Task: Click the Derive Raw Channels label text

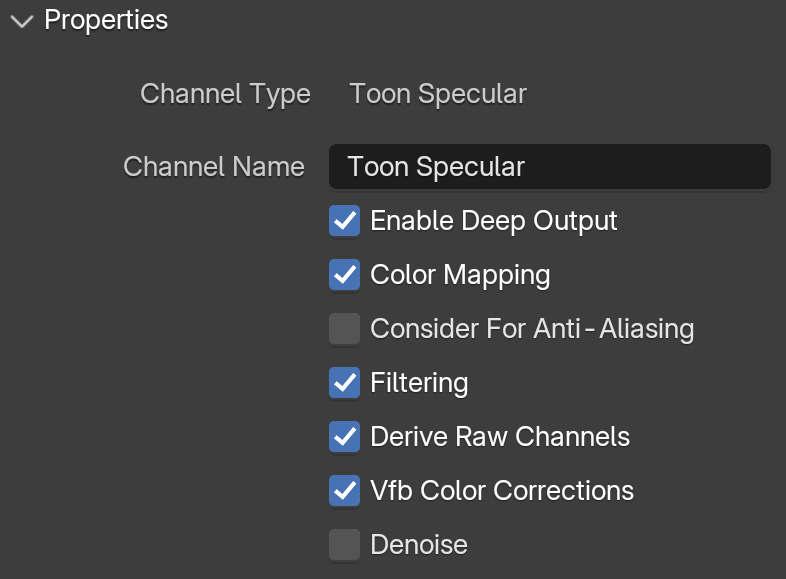Action: click(x=500, y=437)
